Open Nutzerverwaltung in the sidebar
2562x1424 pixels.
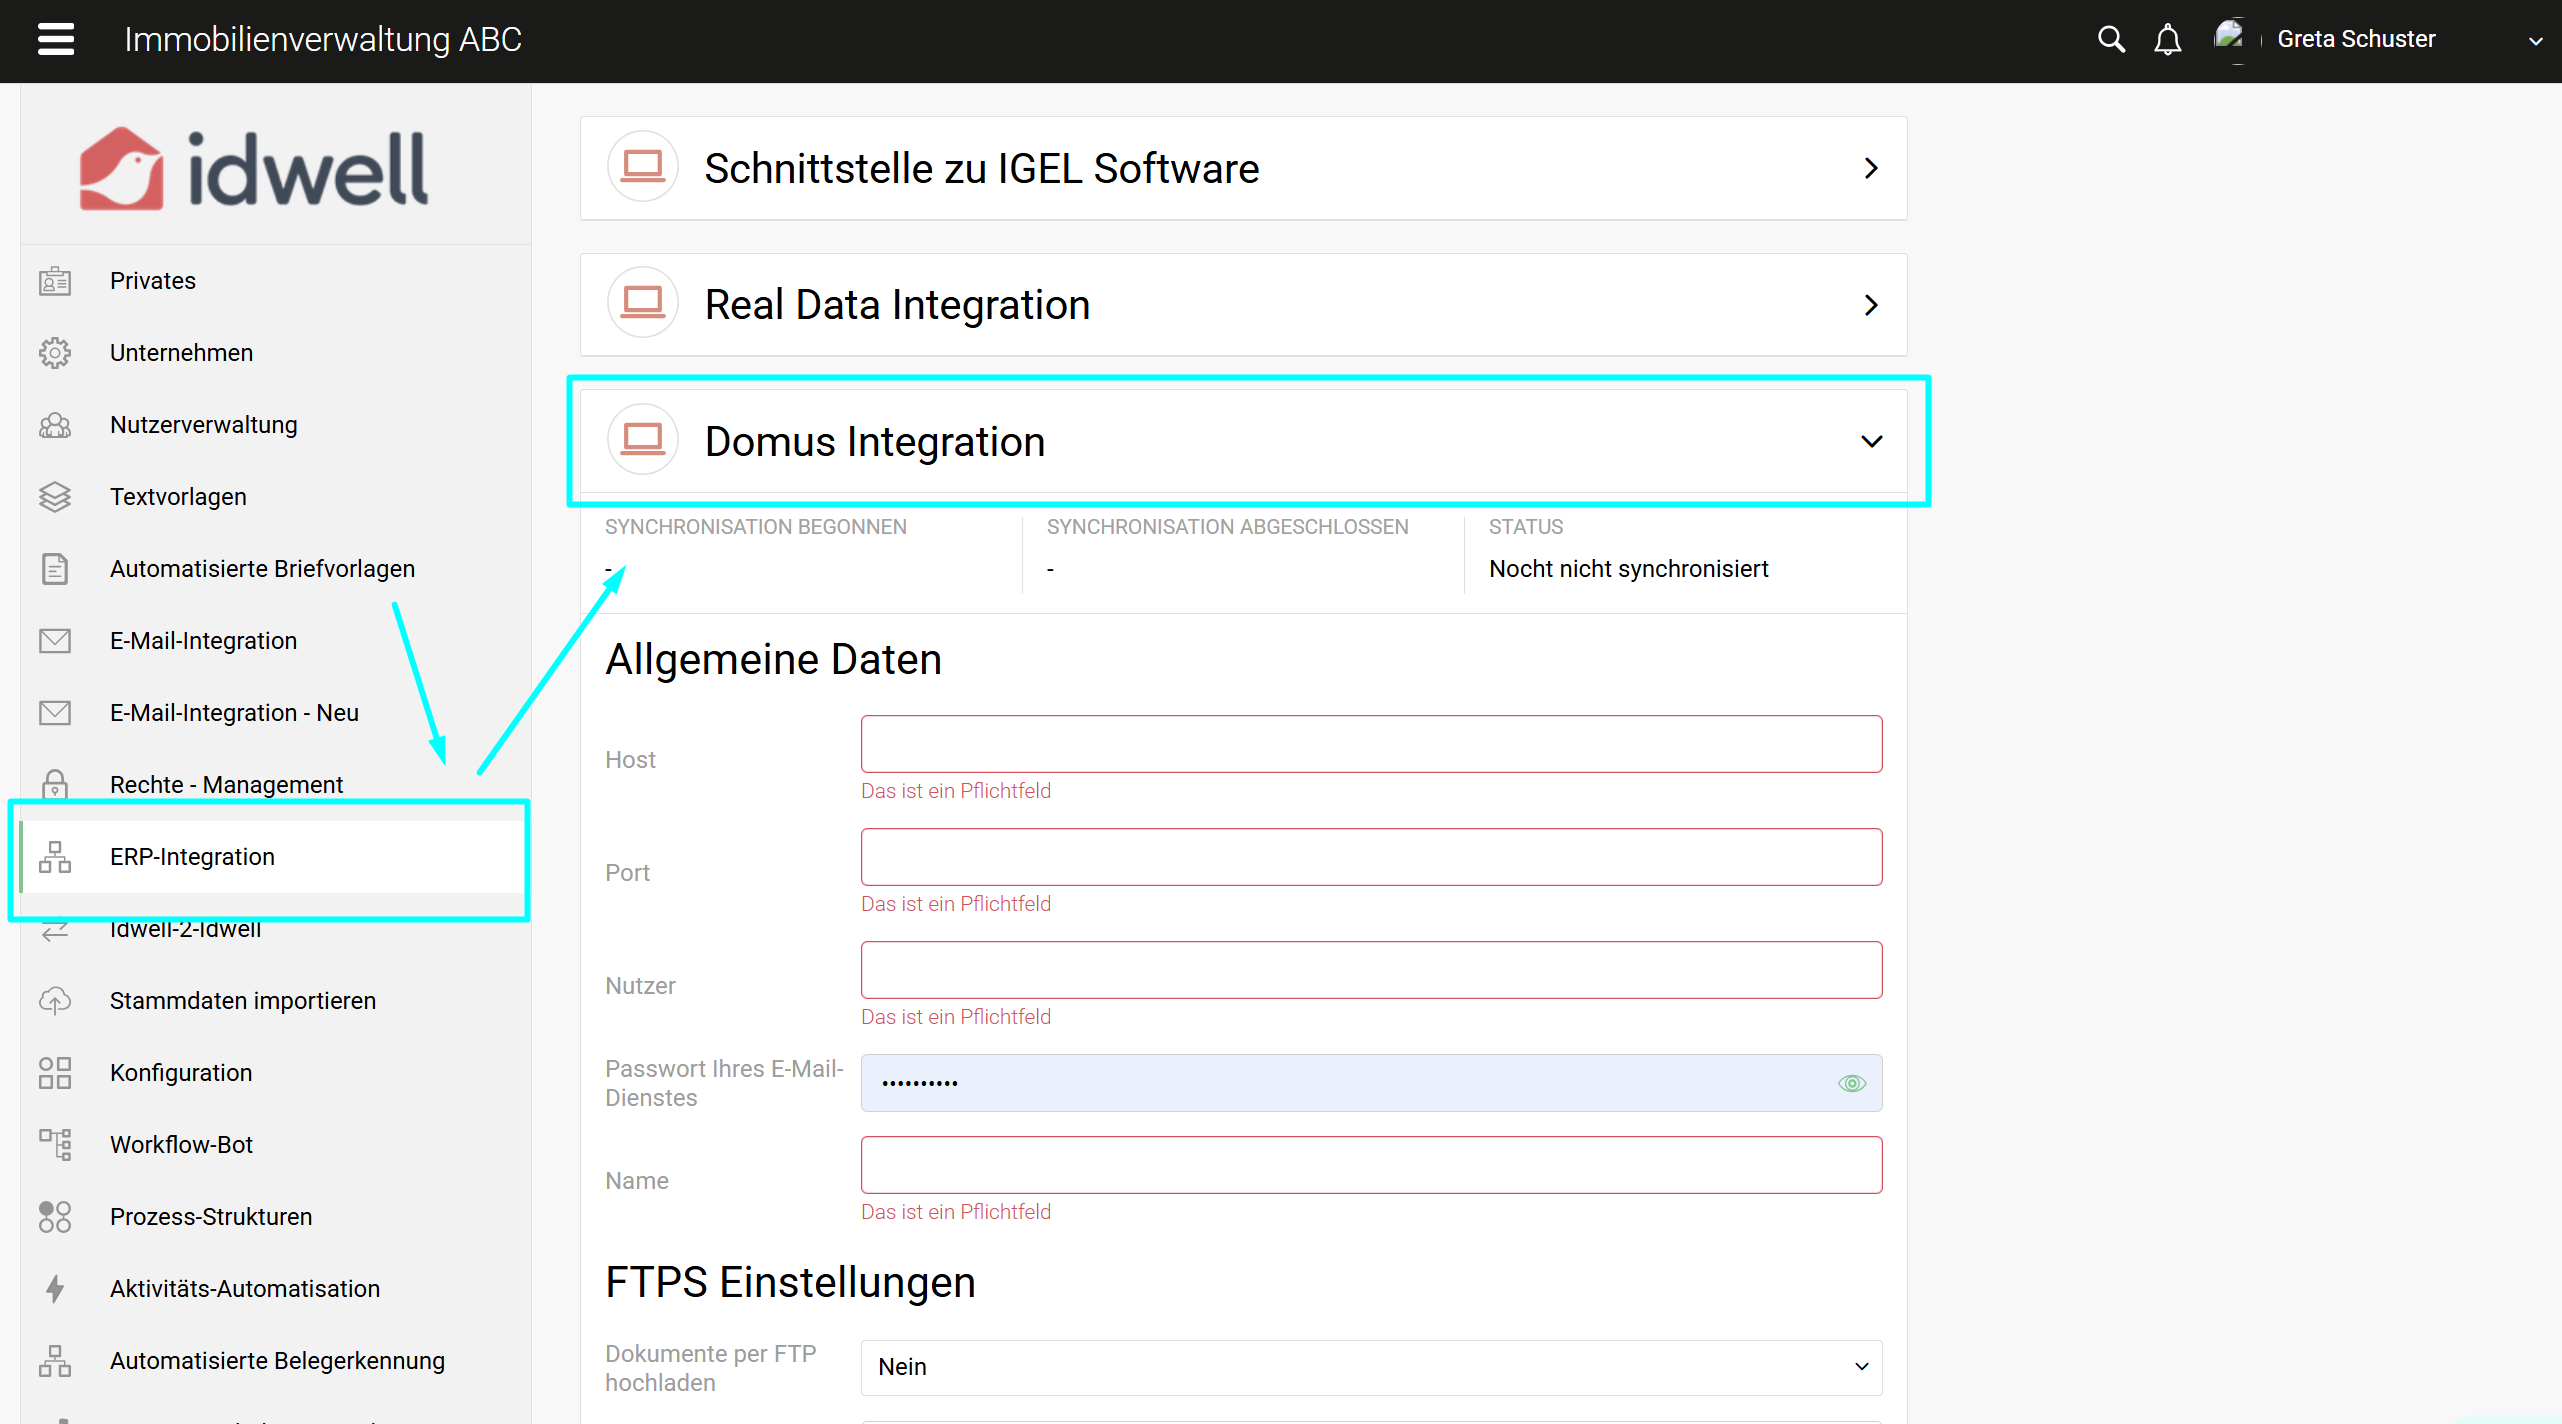click(203, 425)
